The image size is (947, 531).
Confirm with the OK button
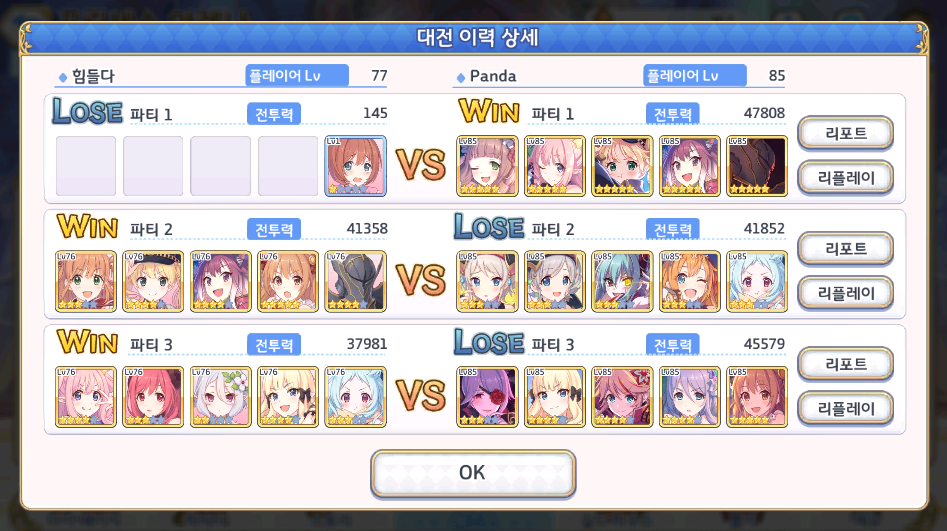pos(473,473)
